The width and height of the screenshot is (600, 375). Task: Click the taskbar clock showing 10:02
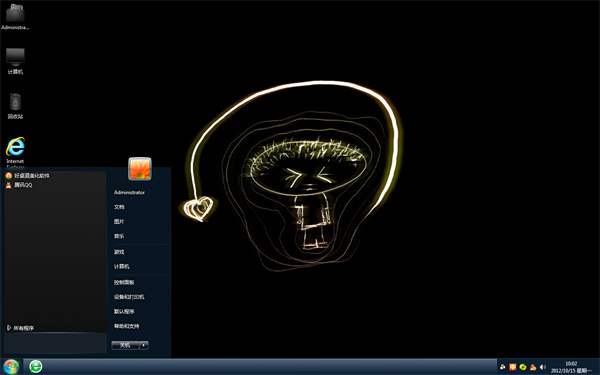point(571,364)
